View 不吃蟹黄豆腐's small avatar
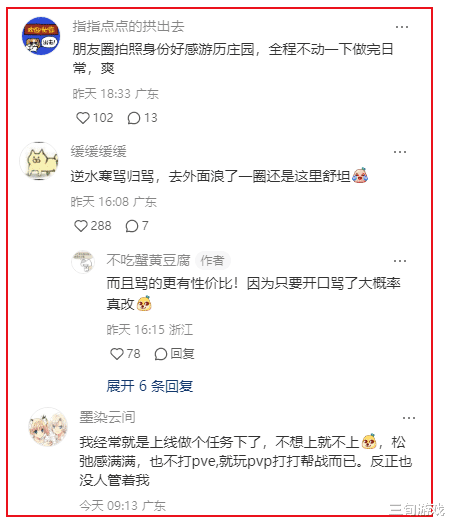Screen dimensions: 452x526 (x=83, y=261)
